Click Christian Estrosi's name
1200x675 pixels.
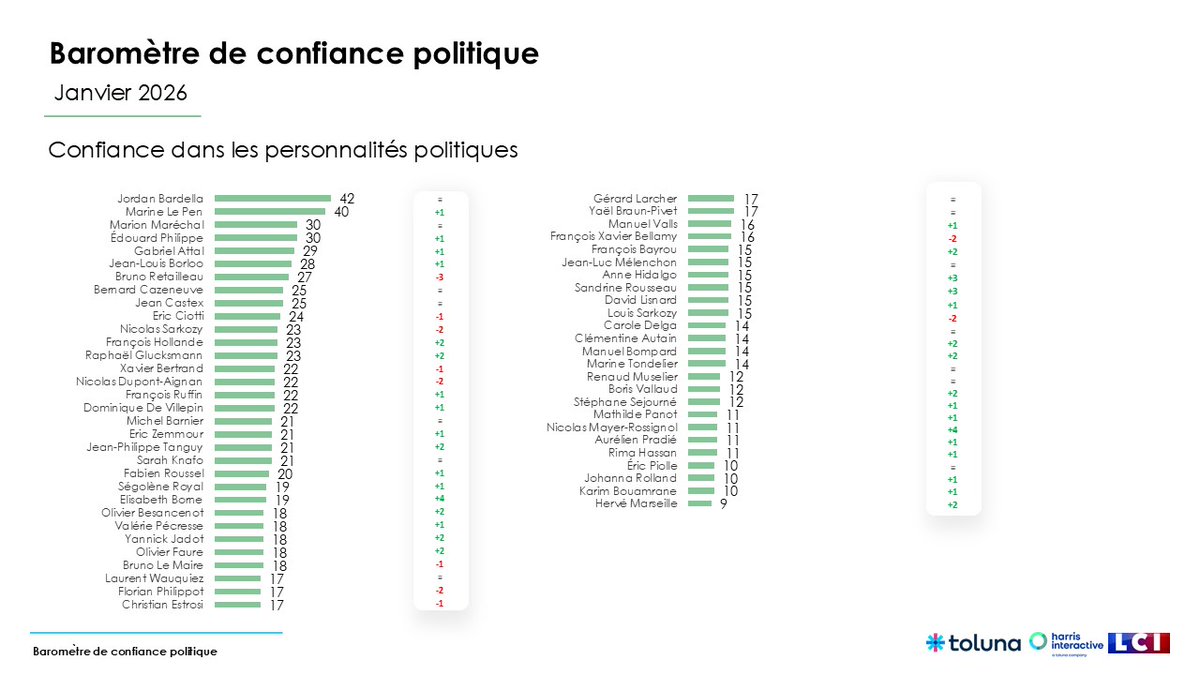[162, 605]
